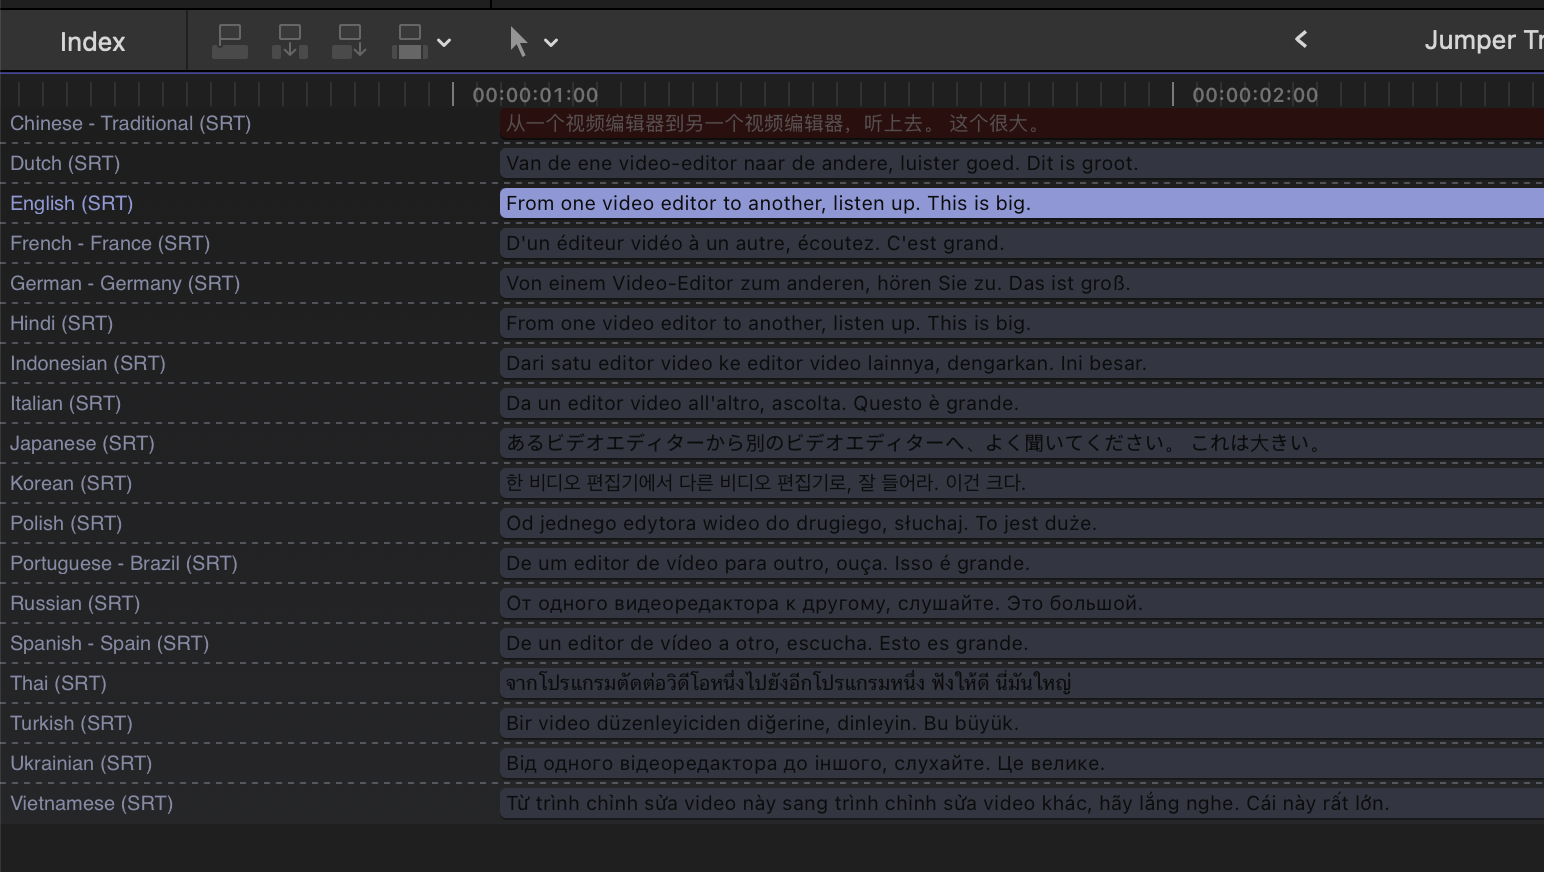This screenshot has width=1544, height=872.
Task: Go back in timeline history arrow
Action: click(x=1301, y=40)
